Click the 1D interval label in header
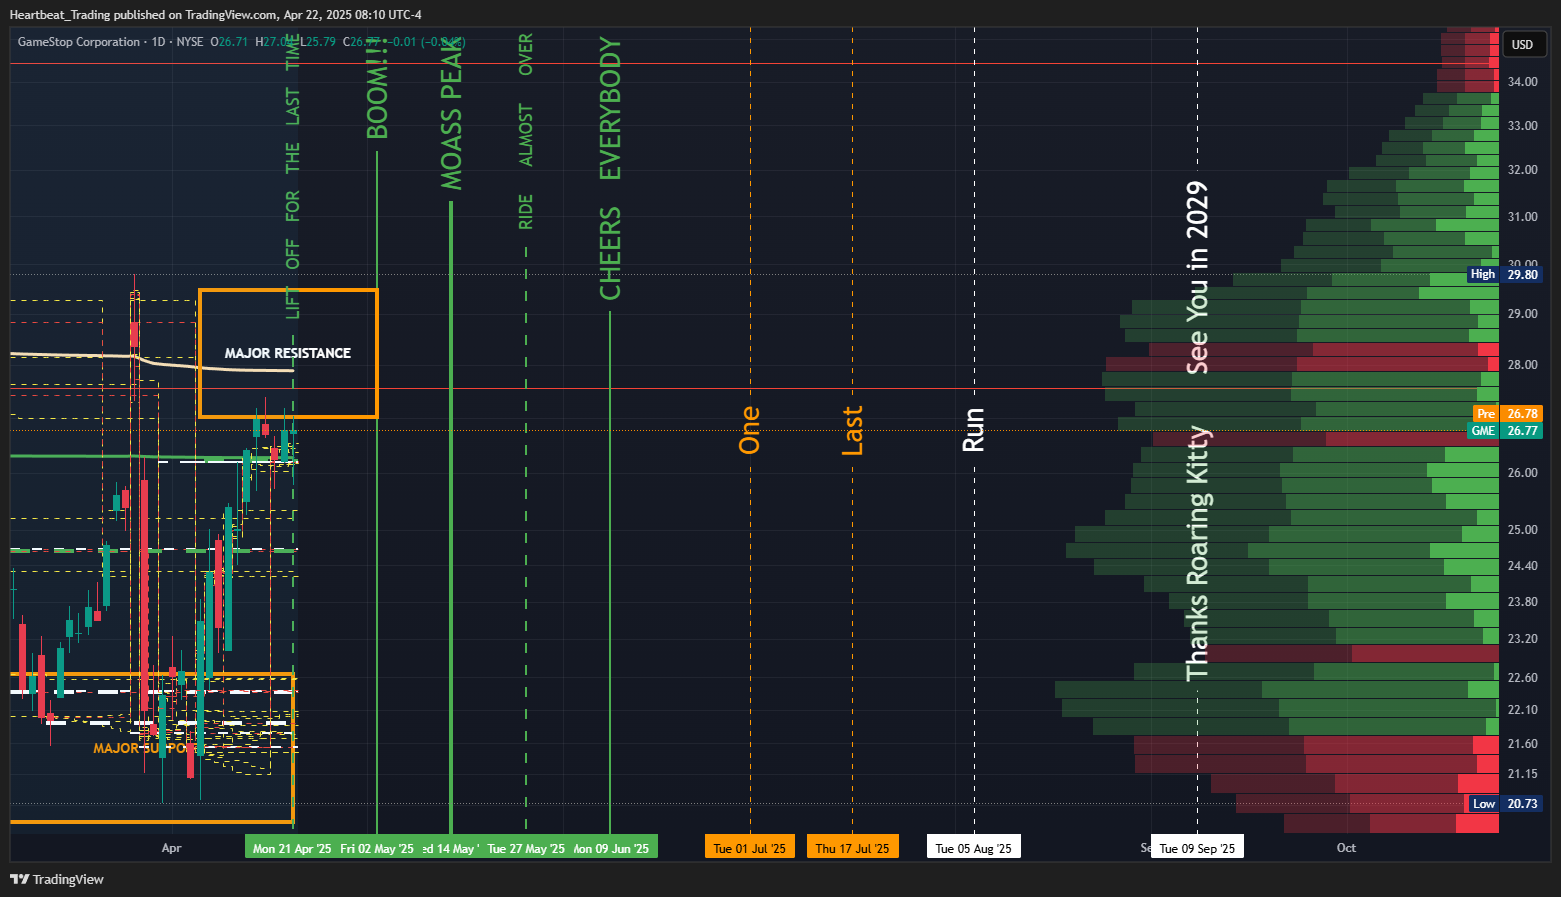Viewport: 1561px width, 897px height. pos(159,42)
